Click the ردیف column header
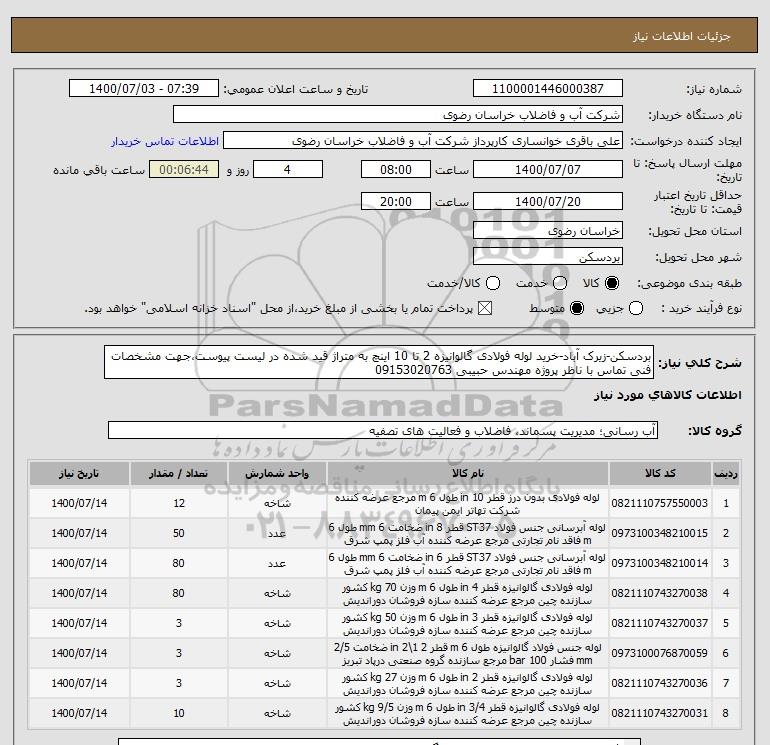Viewport: 770px width, 745px height. tap(726, 473)
